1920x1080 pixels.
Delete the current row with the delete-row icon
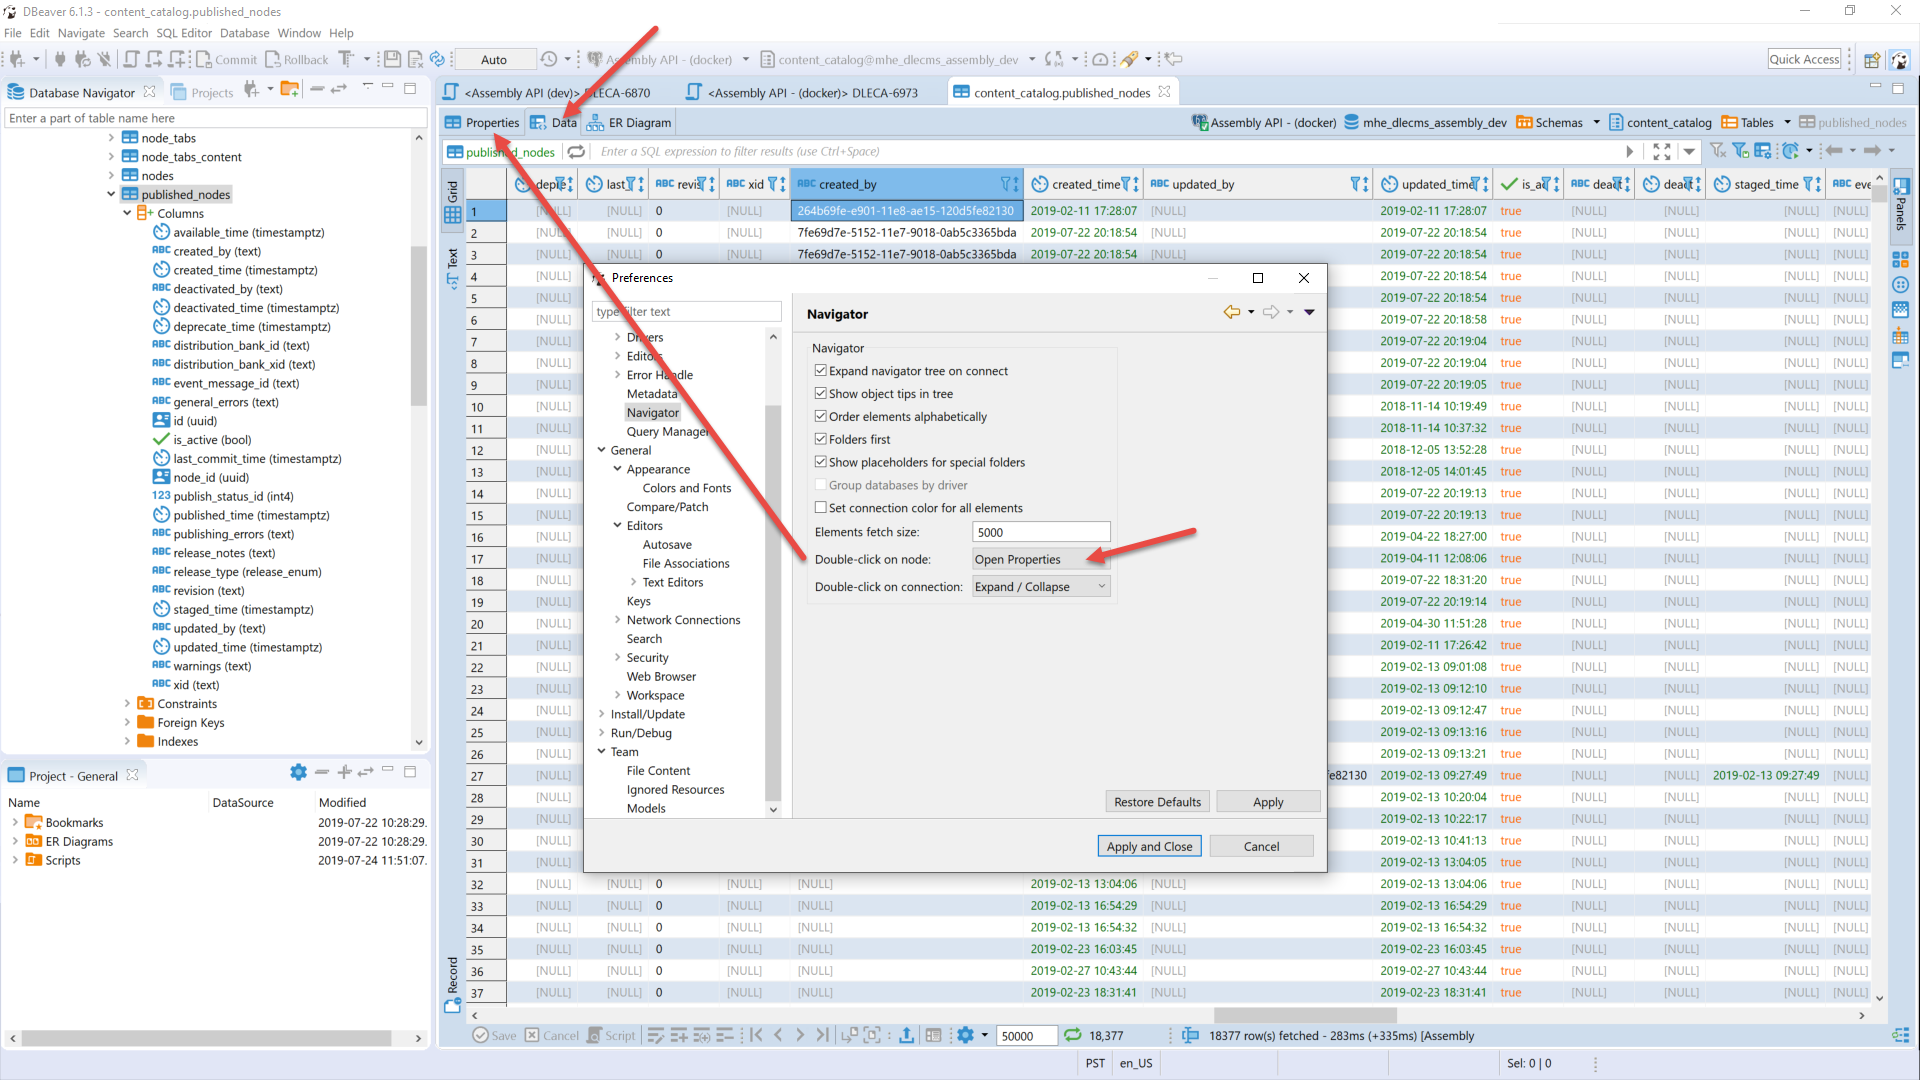(x=726, y=1035)
